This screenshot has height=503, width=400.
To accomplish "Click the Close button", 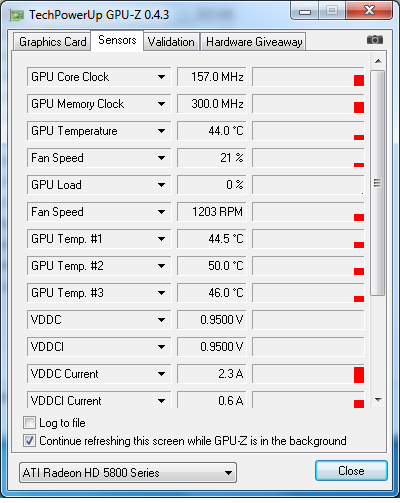I will [x=351, y=471].
